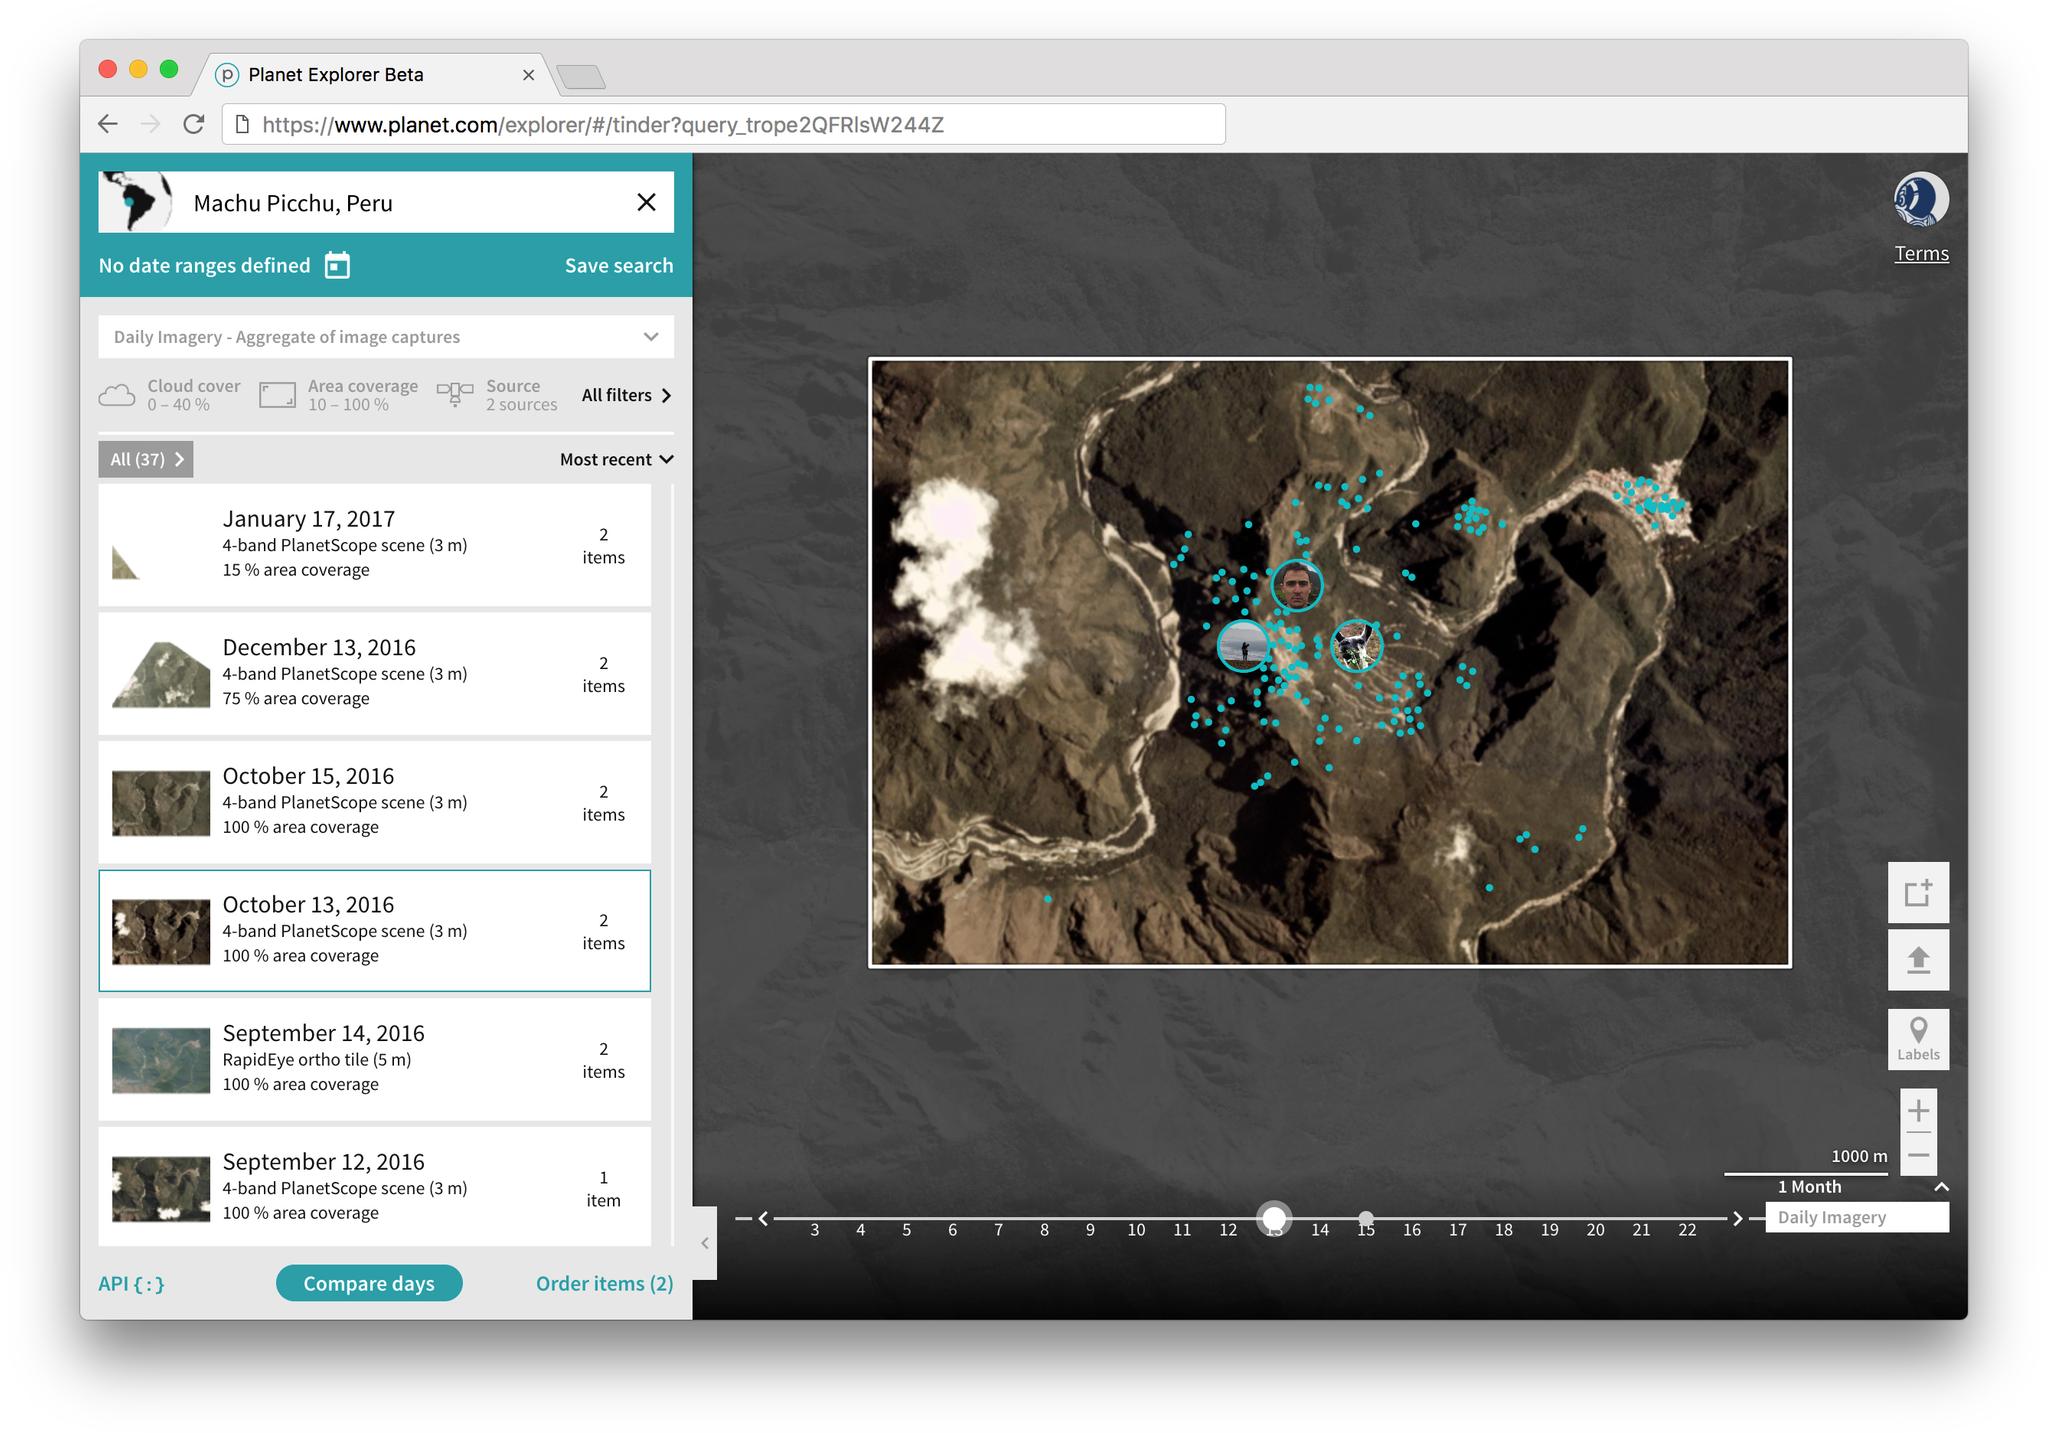Open the Area coverage filter
Screen dimensions: 2048x1433
(339, 395)
